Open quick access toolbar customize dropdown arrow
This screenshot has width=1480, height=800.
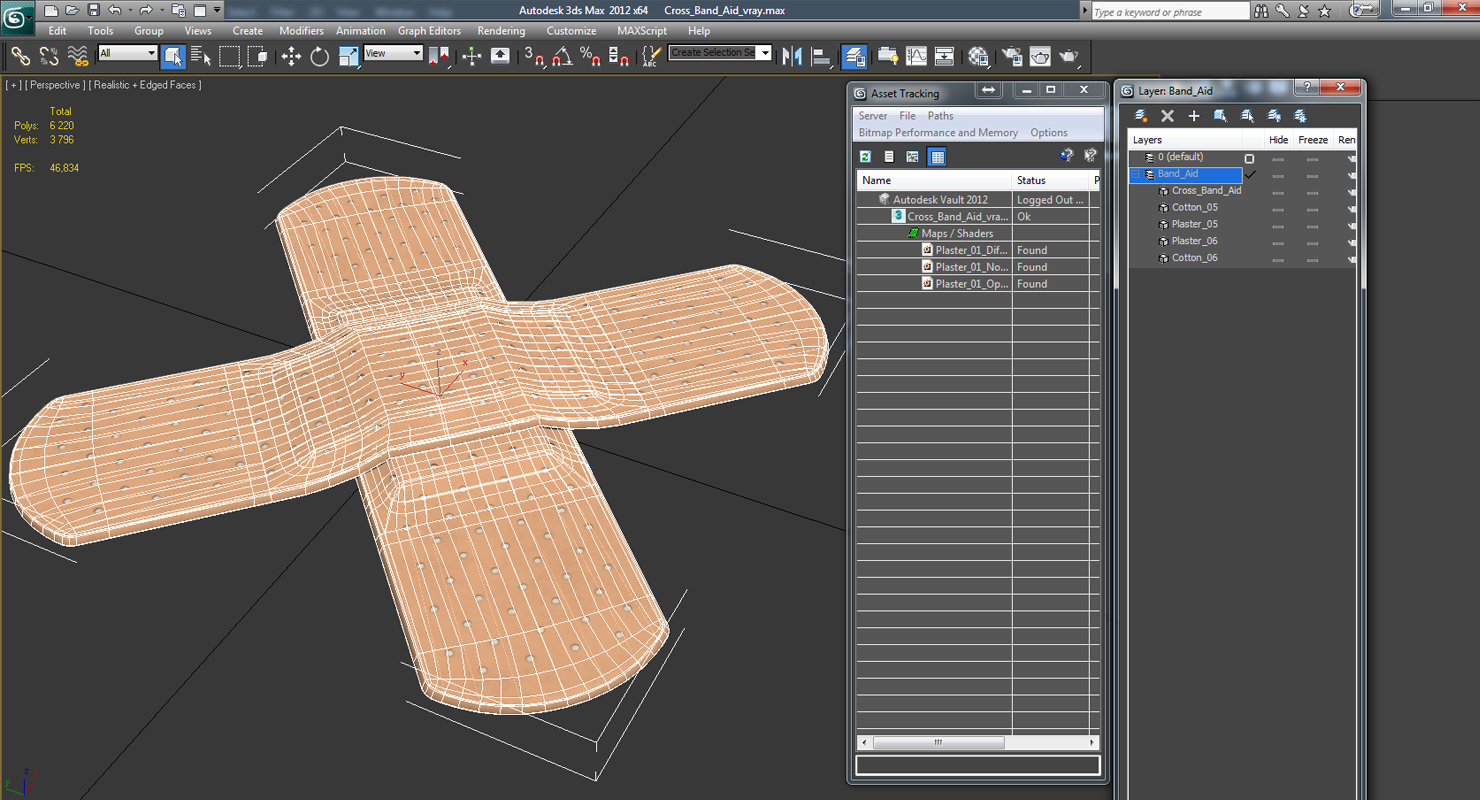pyautogui.click(x=217, y=10)
